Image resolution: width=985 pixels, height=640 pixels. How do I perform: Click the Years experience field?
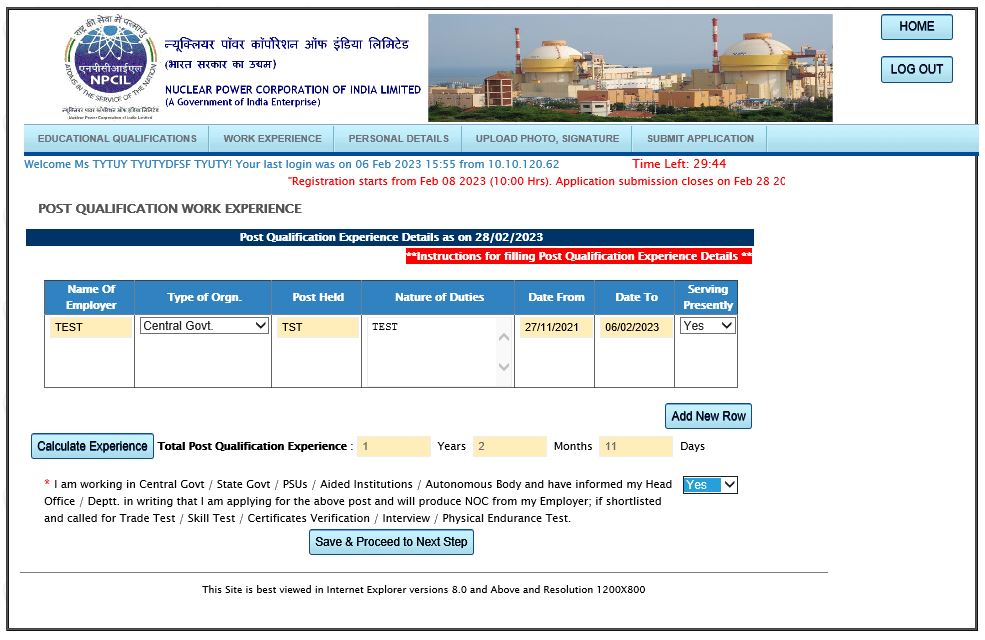393,447
